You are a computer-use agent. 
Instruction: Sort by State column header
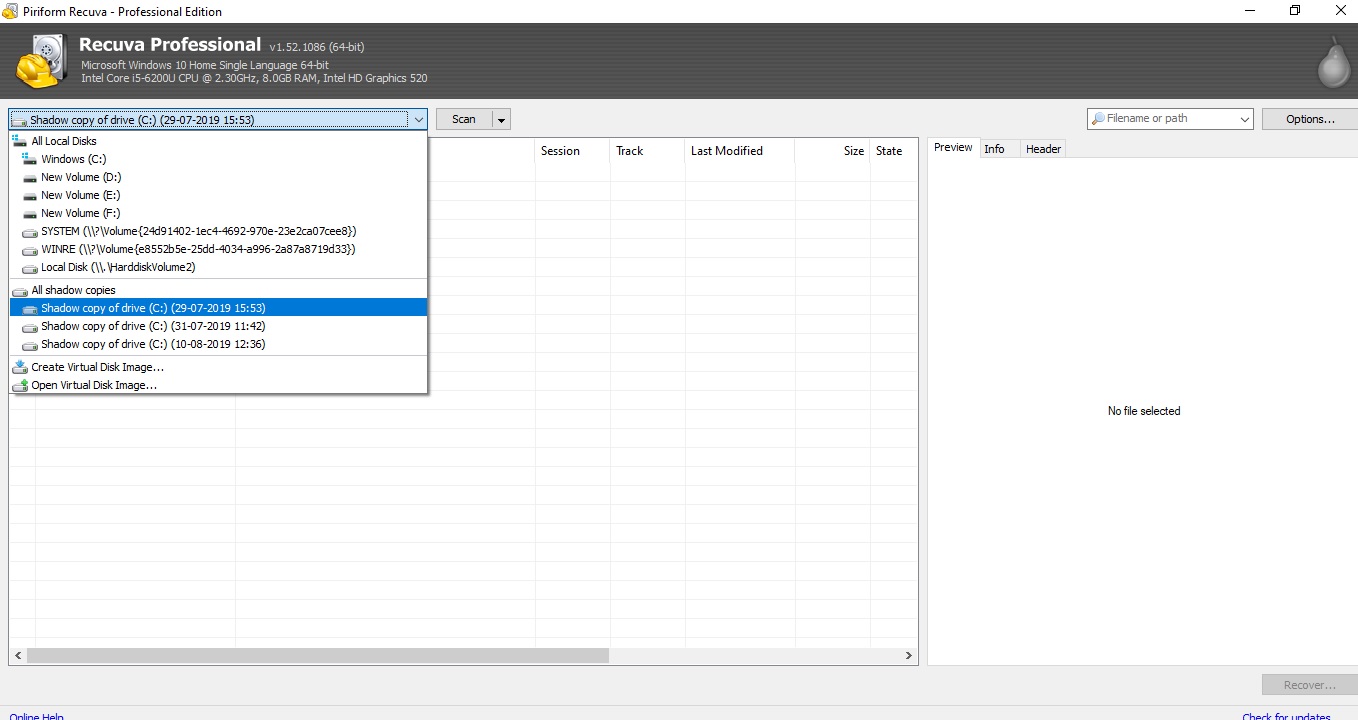coord(893,151)
